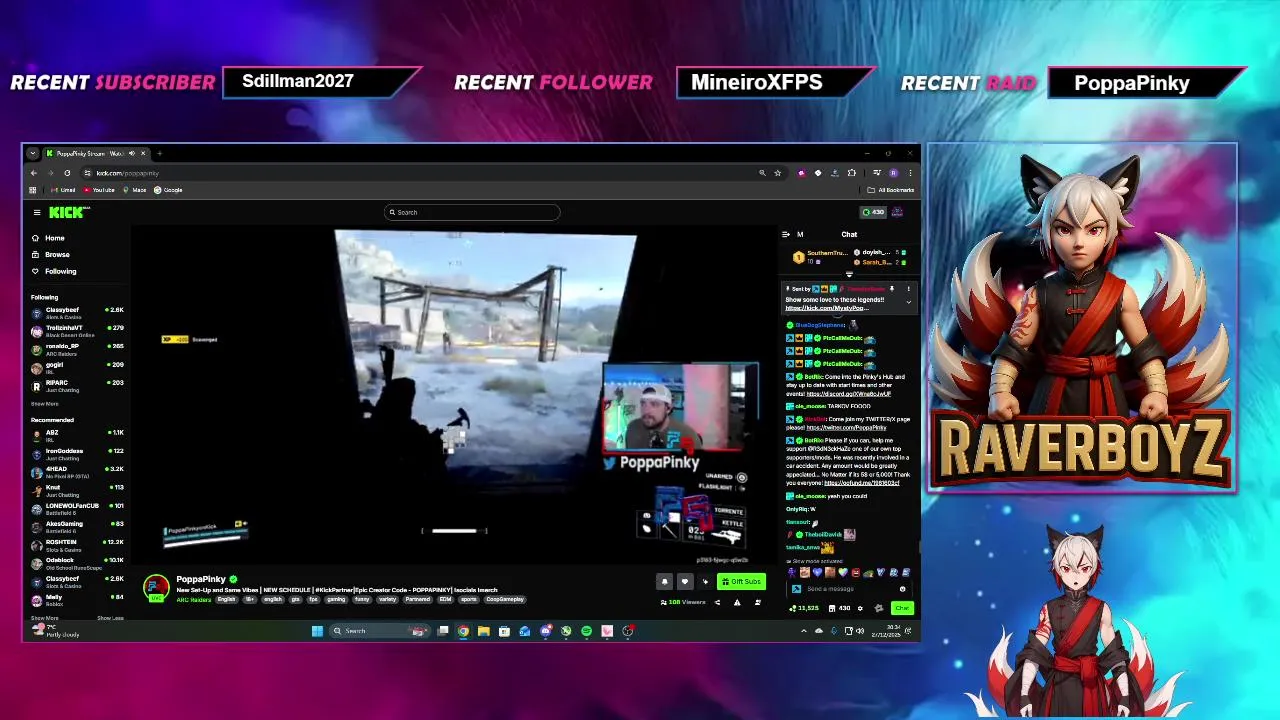The width and height of the screenshot is (1280, 720).
Task: Click the green Gift Subs button
Action: [x=741, y=581]
